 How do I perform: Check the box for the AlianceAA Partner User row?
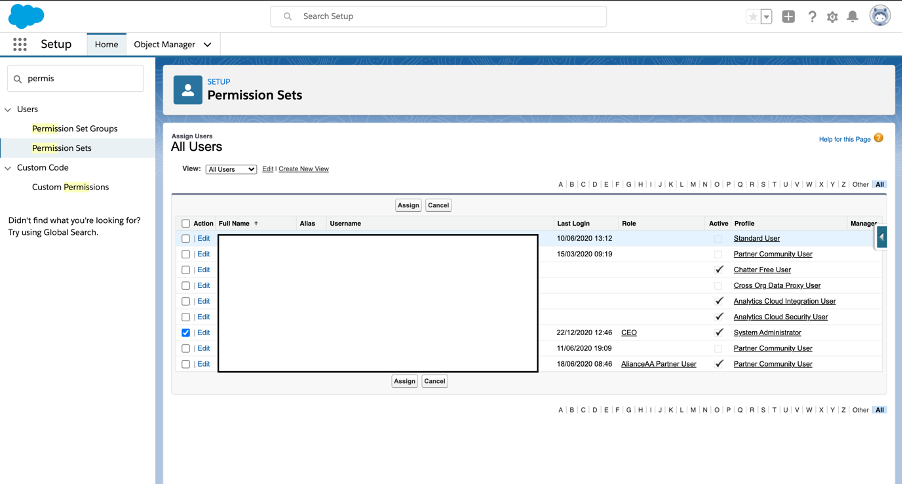coord(185,364)
